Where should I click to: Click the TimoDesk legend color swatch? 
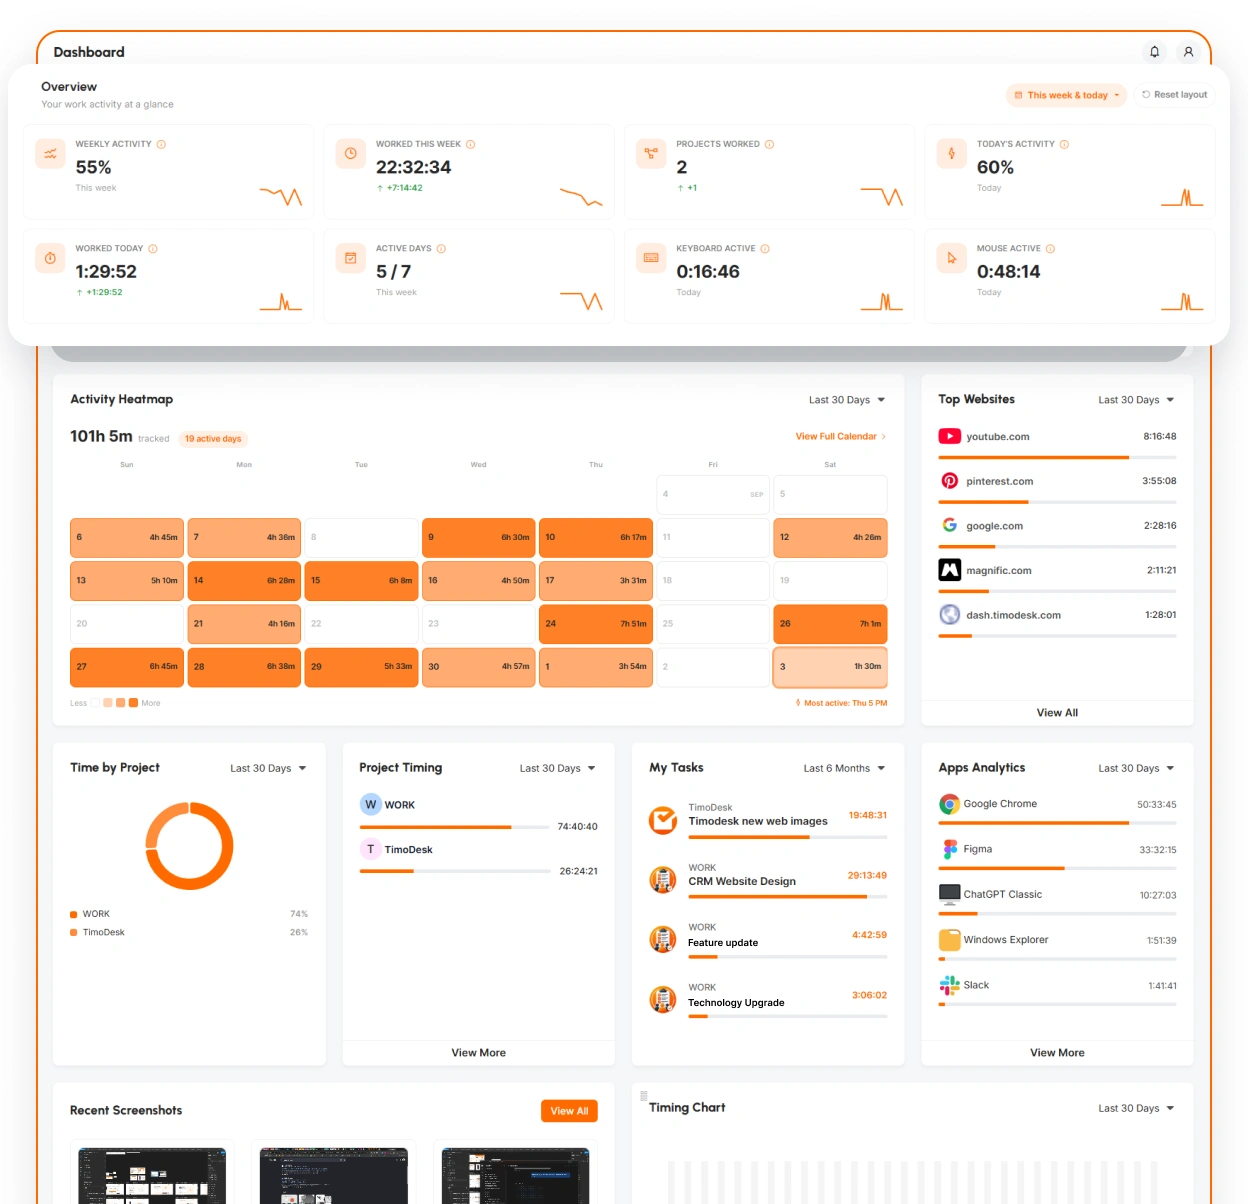tap(74, 933)
